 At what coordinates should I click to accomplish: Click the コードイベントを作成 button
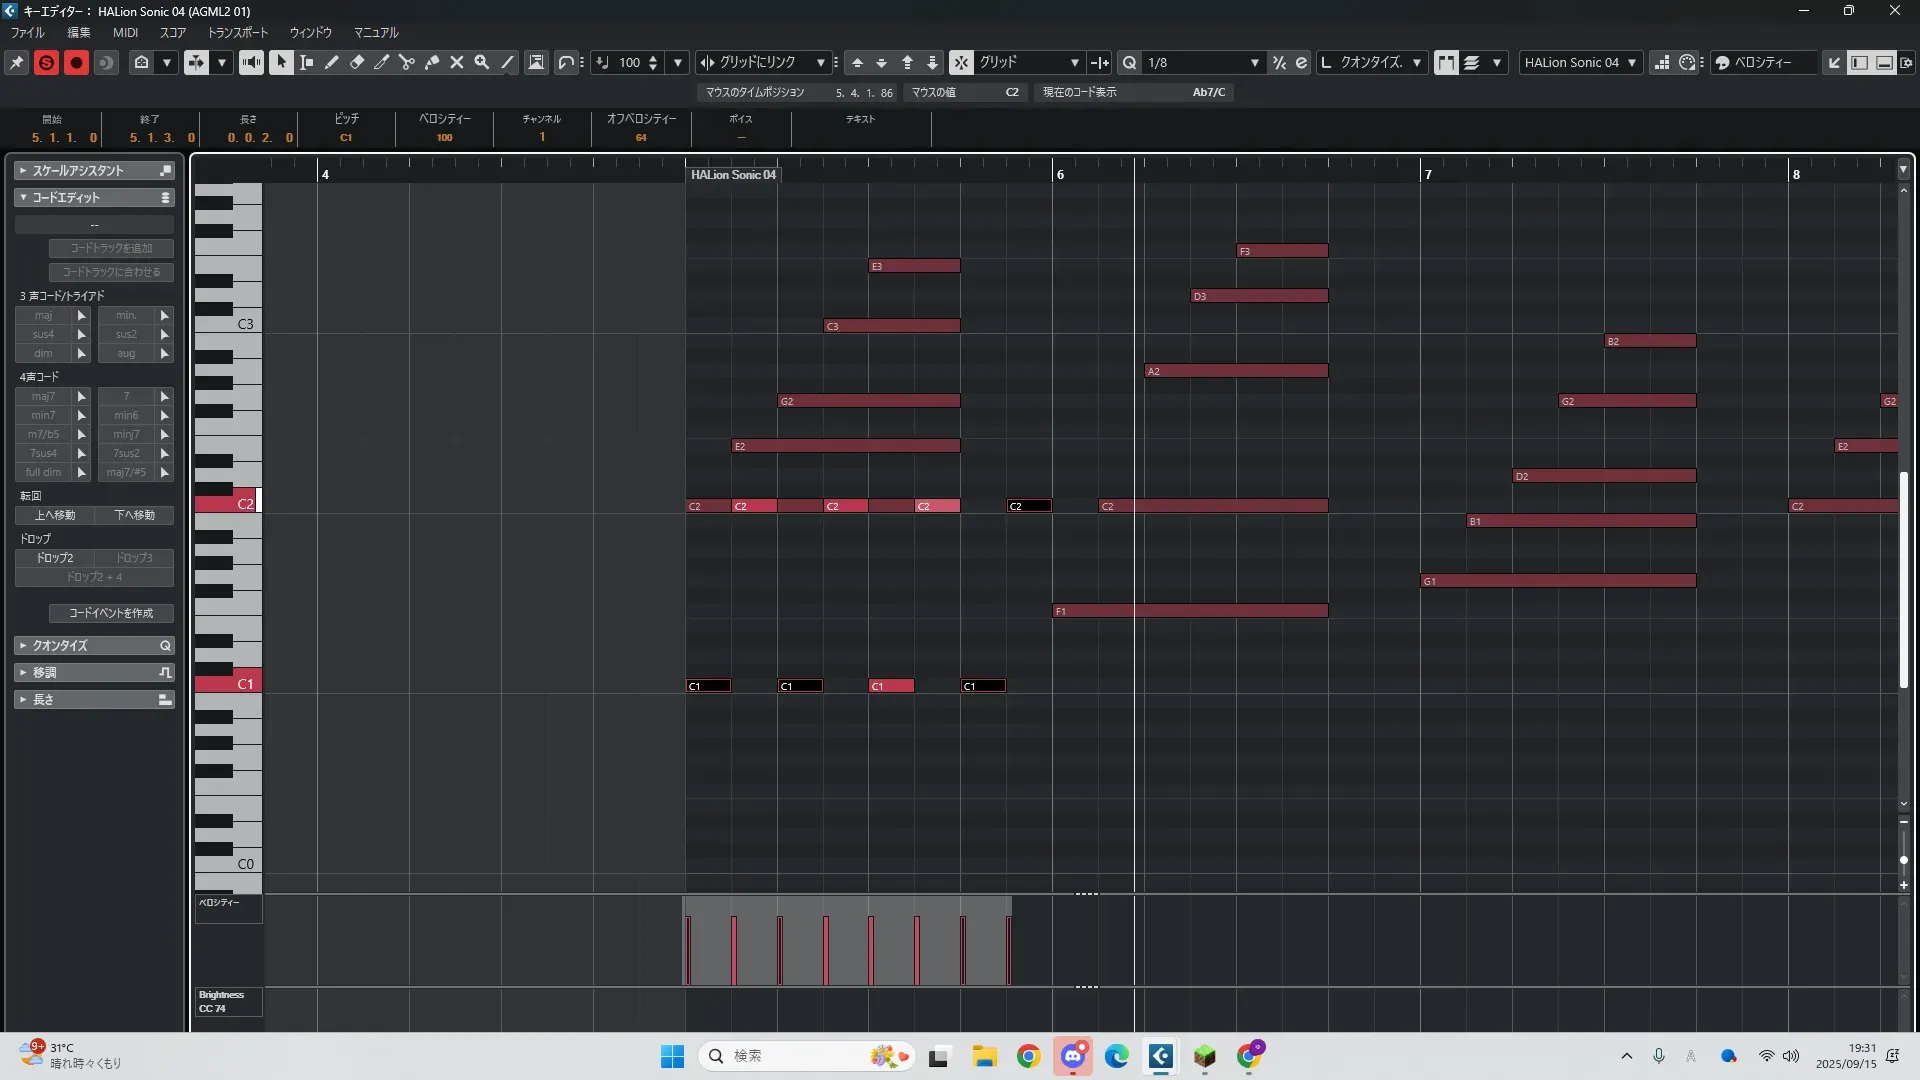point(111,613)
